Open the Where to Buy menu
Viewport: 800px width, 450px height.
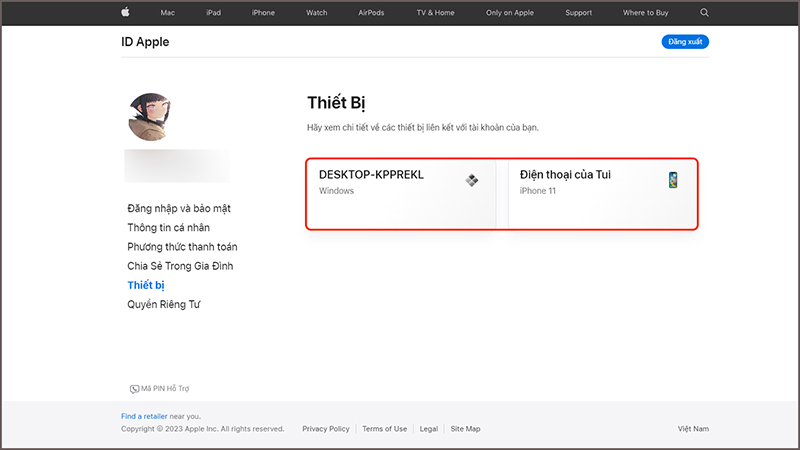pyautogui.click(x=645, y=13)
